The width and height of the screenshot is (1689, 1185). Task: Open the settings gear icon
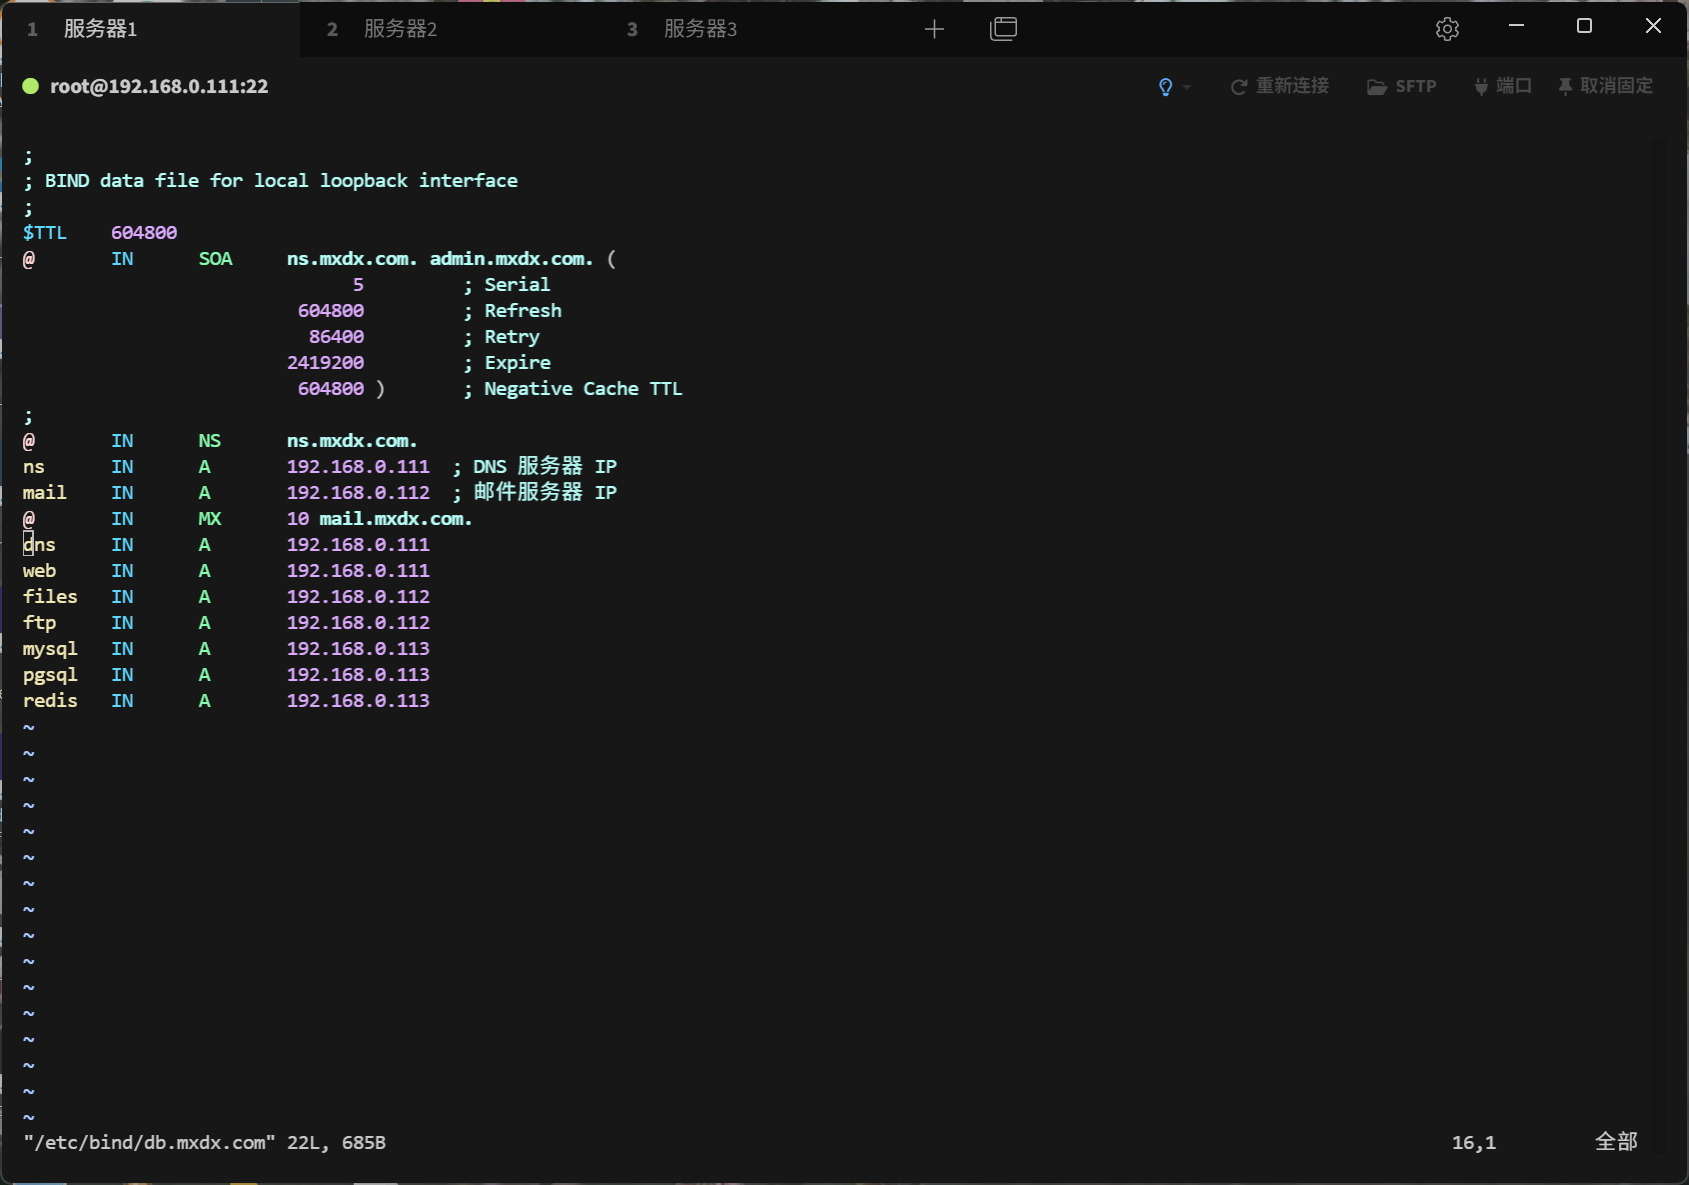(1447, 29)
